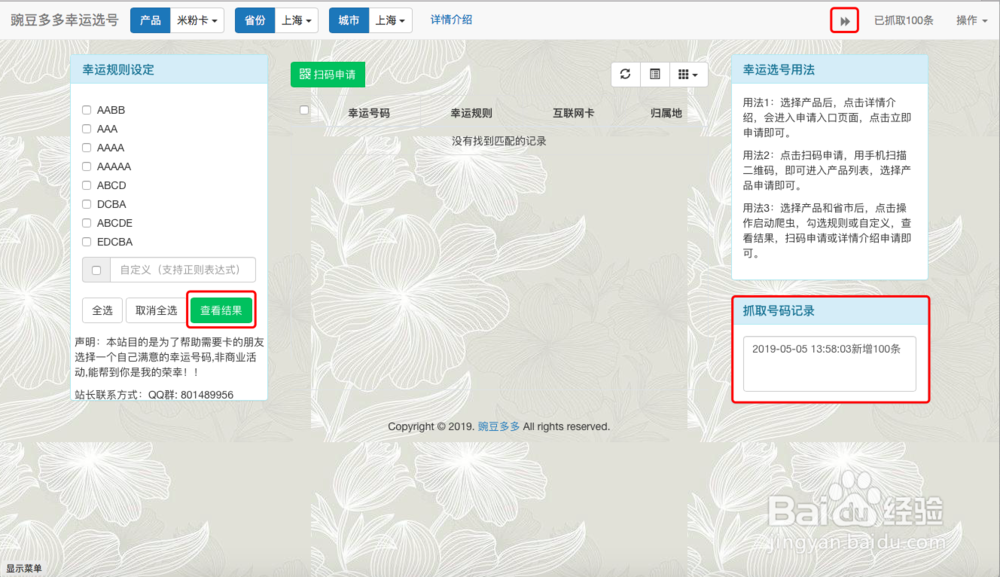Switch to table display view
The image size is (1000, 577).
click(654, 74)
